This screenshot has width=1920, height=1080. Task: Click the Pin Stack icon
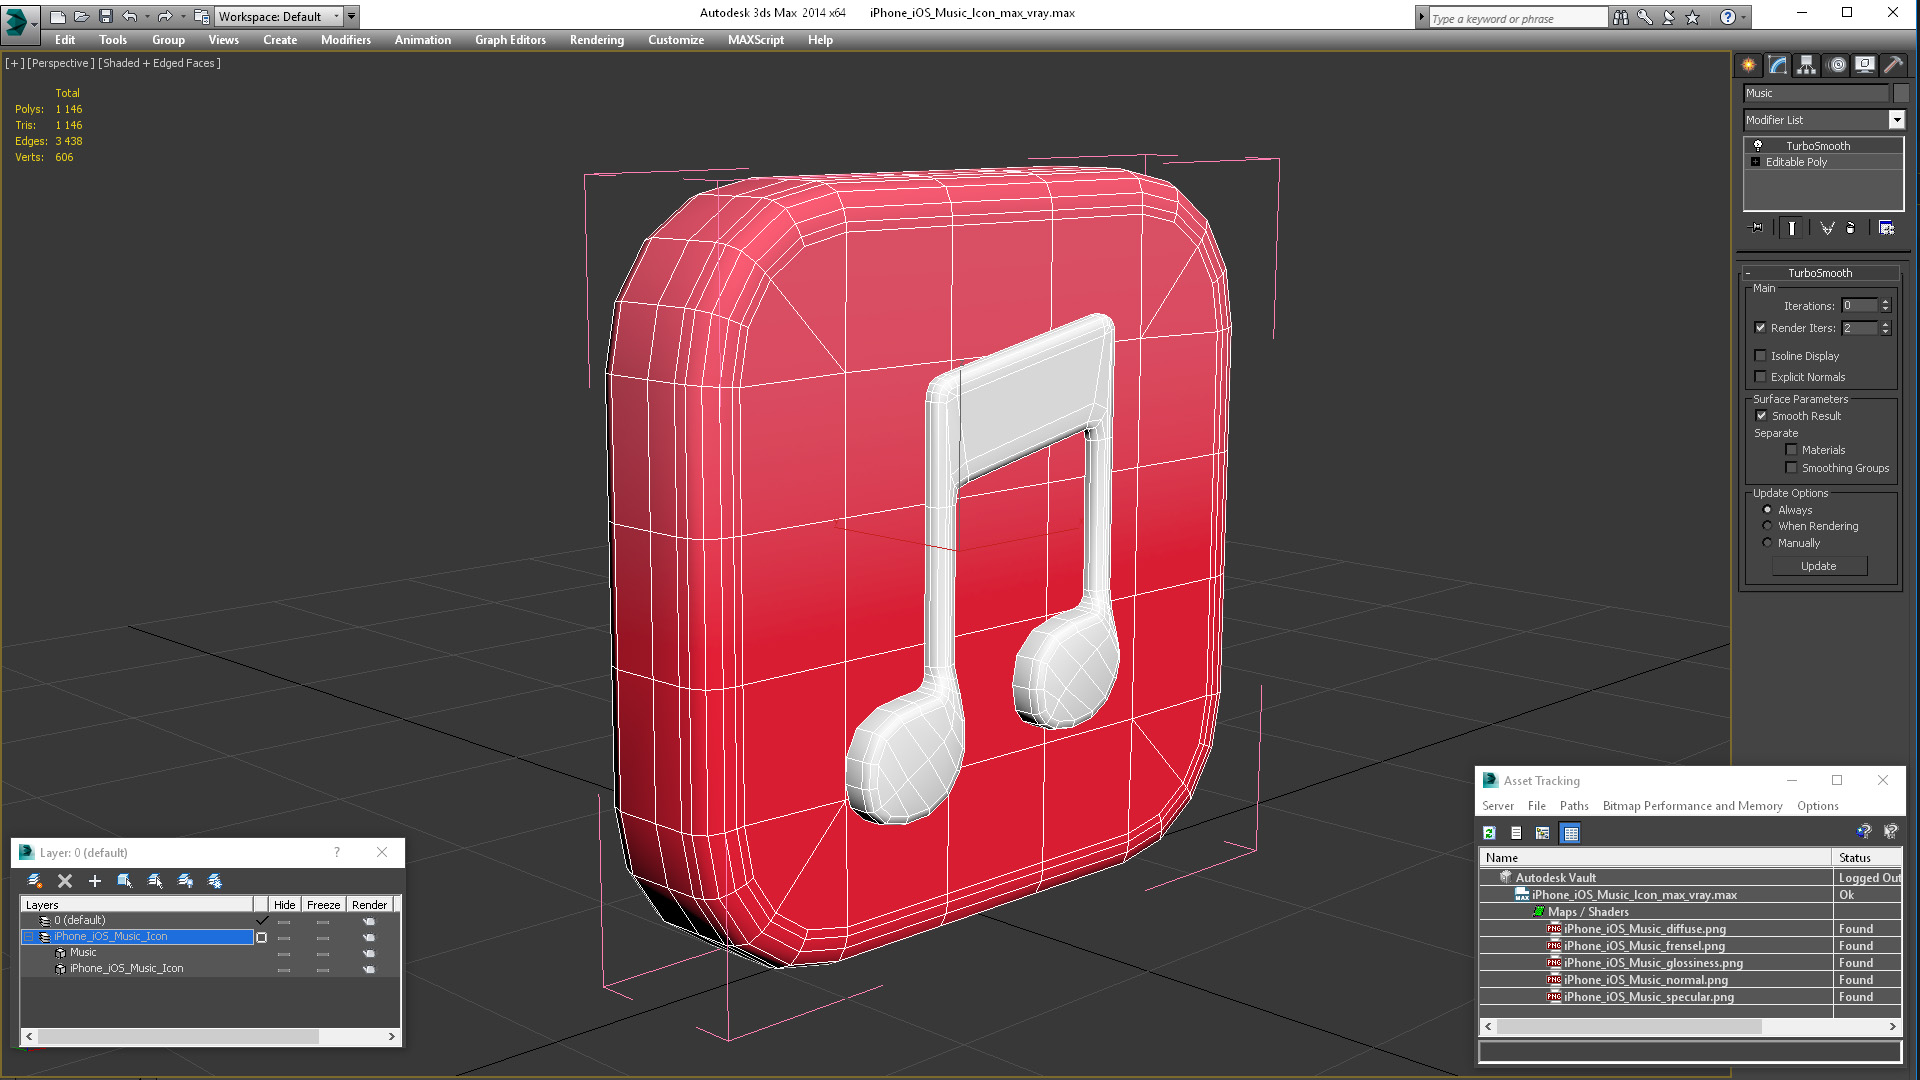coord(1757,228)
